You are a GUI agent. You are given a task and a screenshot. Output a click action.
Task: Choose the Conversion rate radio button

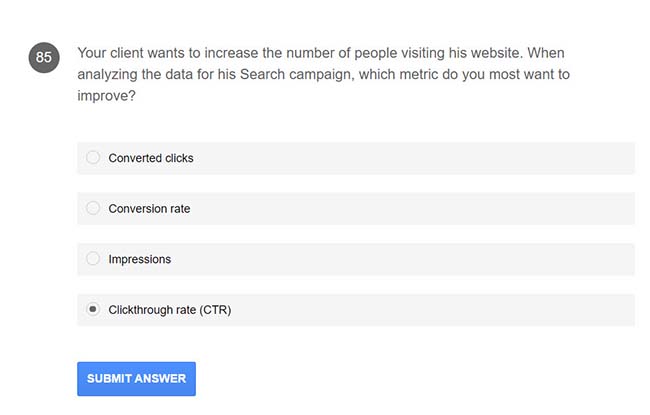93,208
